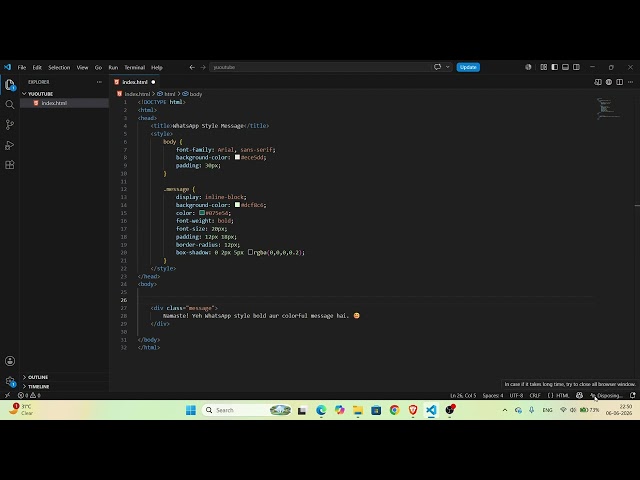Click the html breadcrumb item
Image resolution: width=640 pixels, height=480 pixels.
[166, 94]
